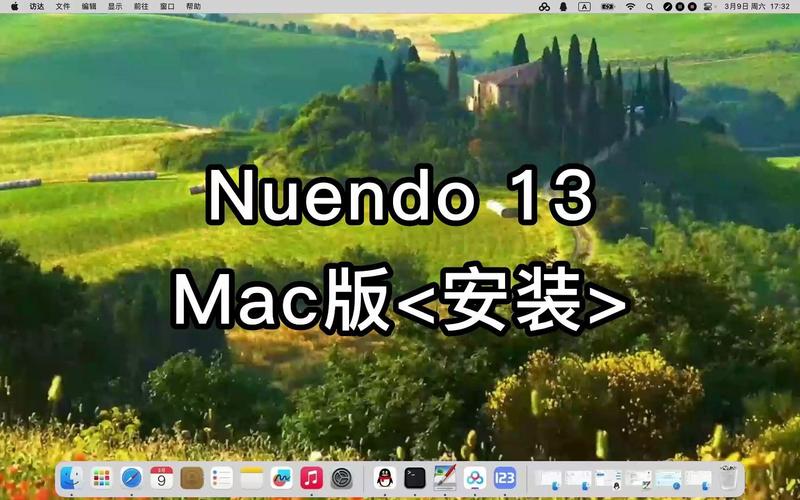The height and width of the screenshot is (500, 800).
Task: Open Spotlight search magnifier icon
Action: click(x=649, y=7)
